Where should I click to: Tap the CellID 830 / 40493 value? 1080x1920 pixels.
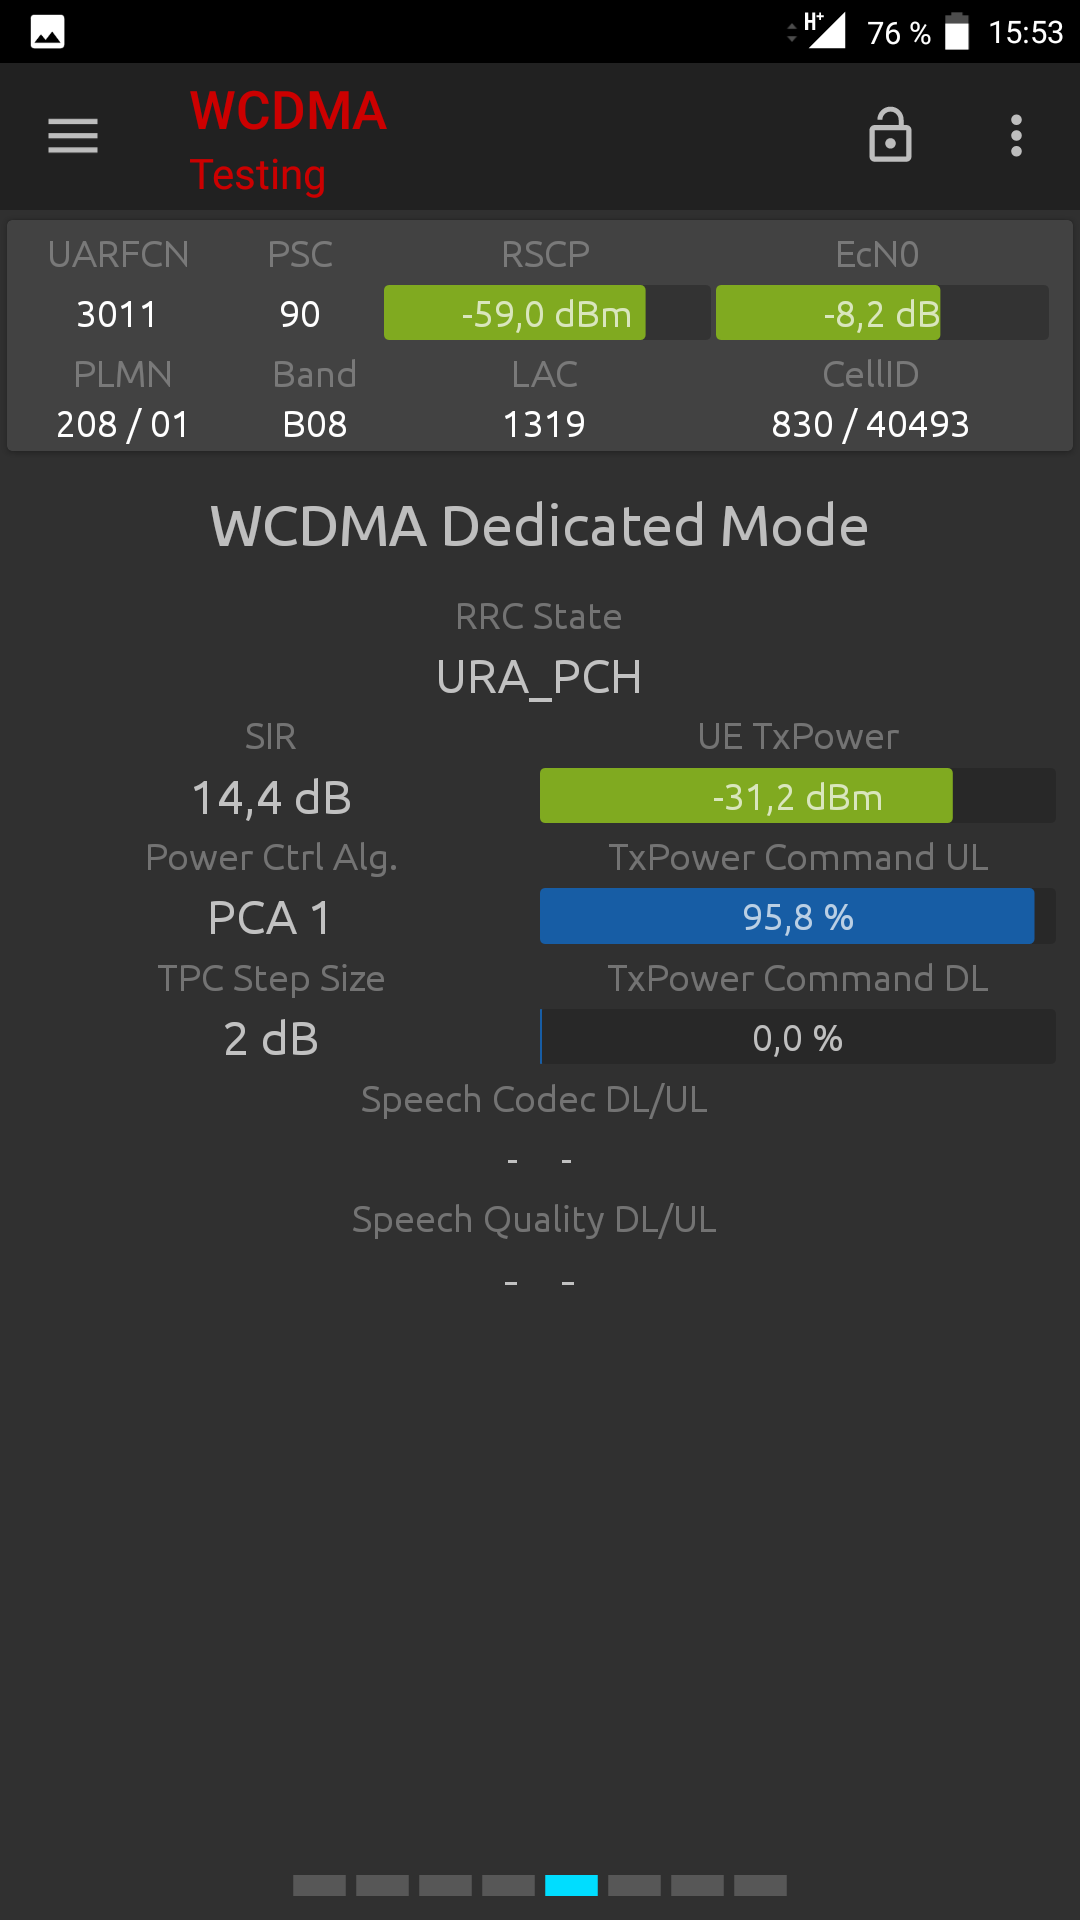pos(871,424)
